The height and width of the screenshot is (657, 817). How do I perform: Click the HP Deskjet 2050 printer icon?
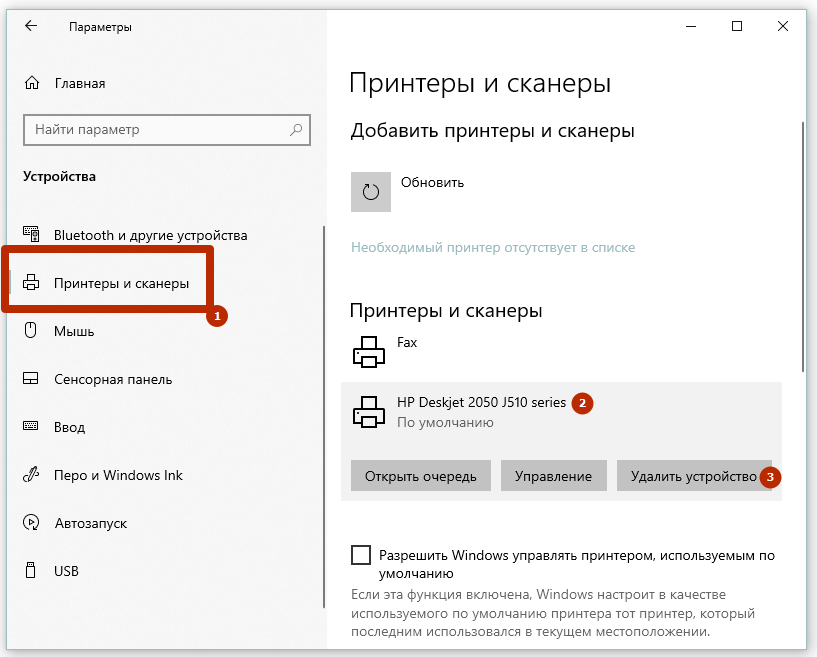coord(369,411)
